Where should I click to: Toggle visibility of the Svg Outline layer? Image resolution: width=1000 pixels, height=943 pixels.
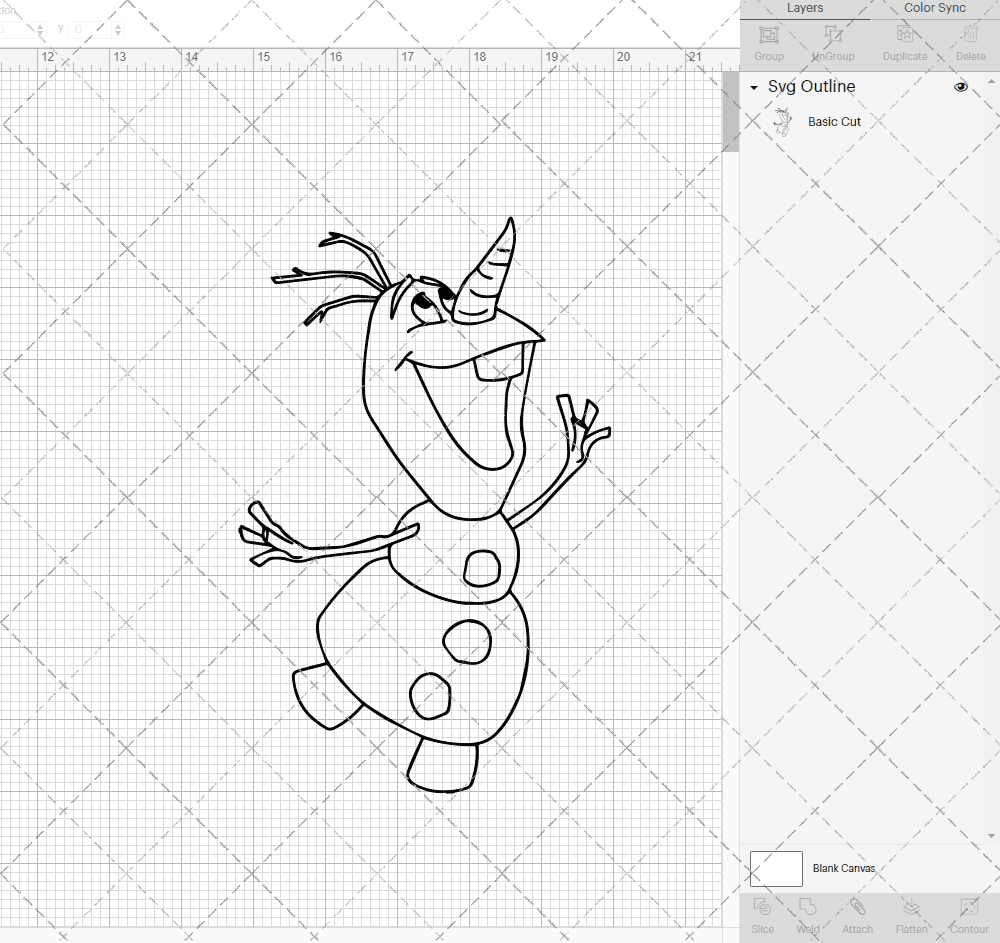[960, 87]
